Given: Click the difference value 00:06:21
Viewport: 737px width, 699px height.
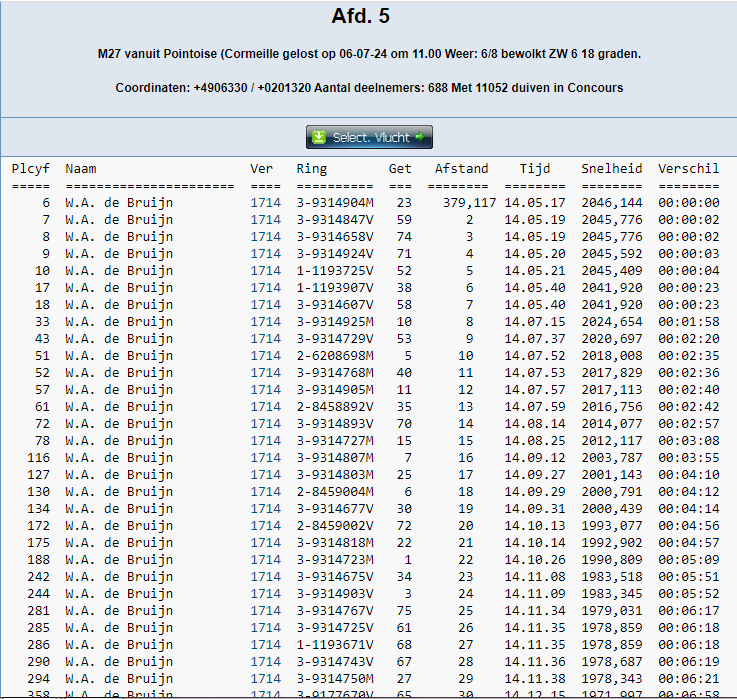Looking at the screenshot, I should tap(689, 678).
